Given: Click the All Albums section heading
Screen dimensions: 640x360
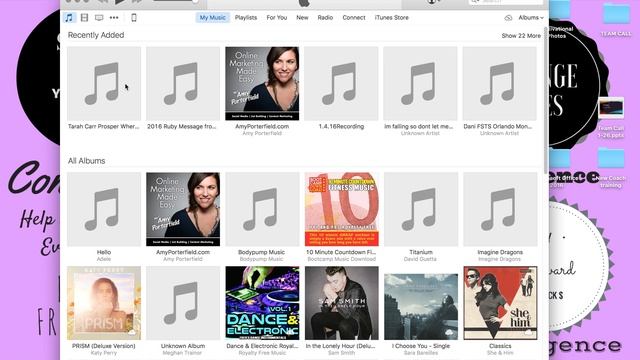Looking at the screenshot, I should coord(87,161).
